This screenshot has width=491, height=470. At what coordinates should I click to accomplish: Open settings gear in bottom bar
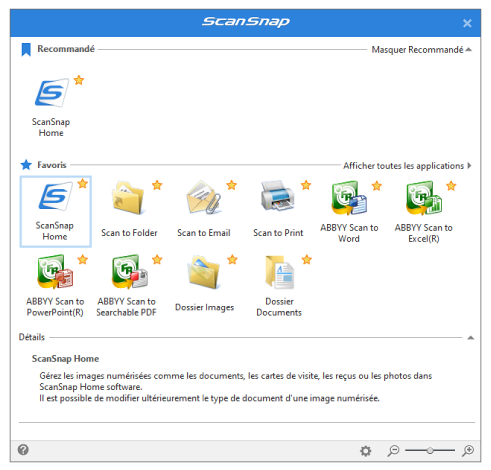pyautogui.click(x=366, y=451)
